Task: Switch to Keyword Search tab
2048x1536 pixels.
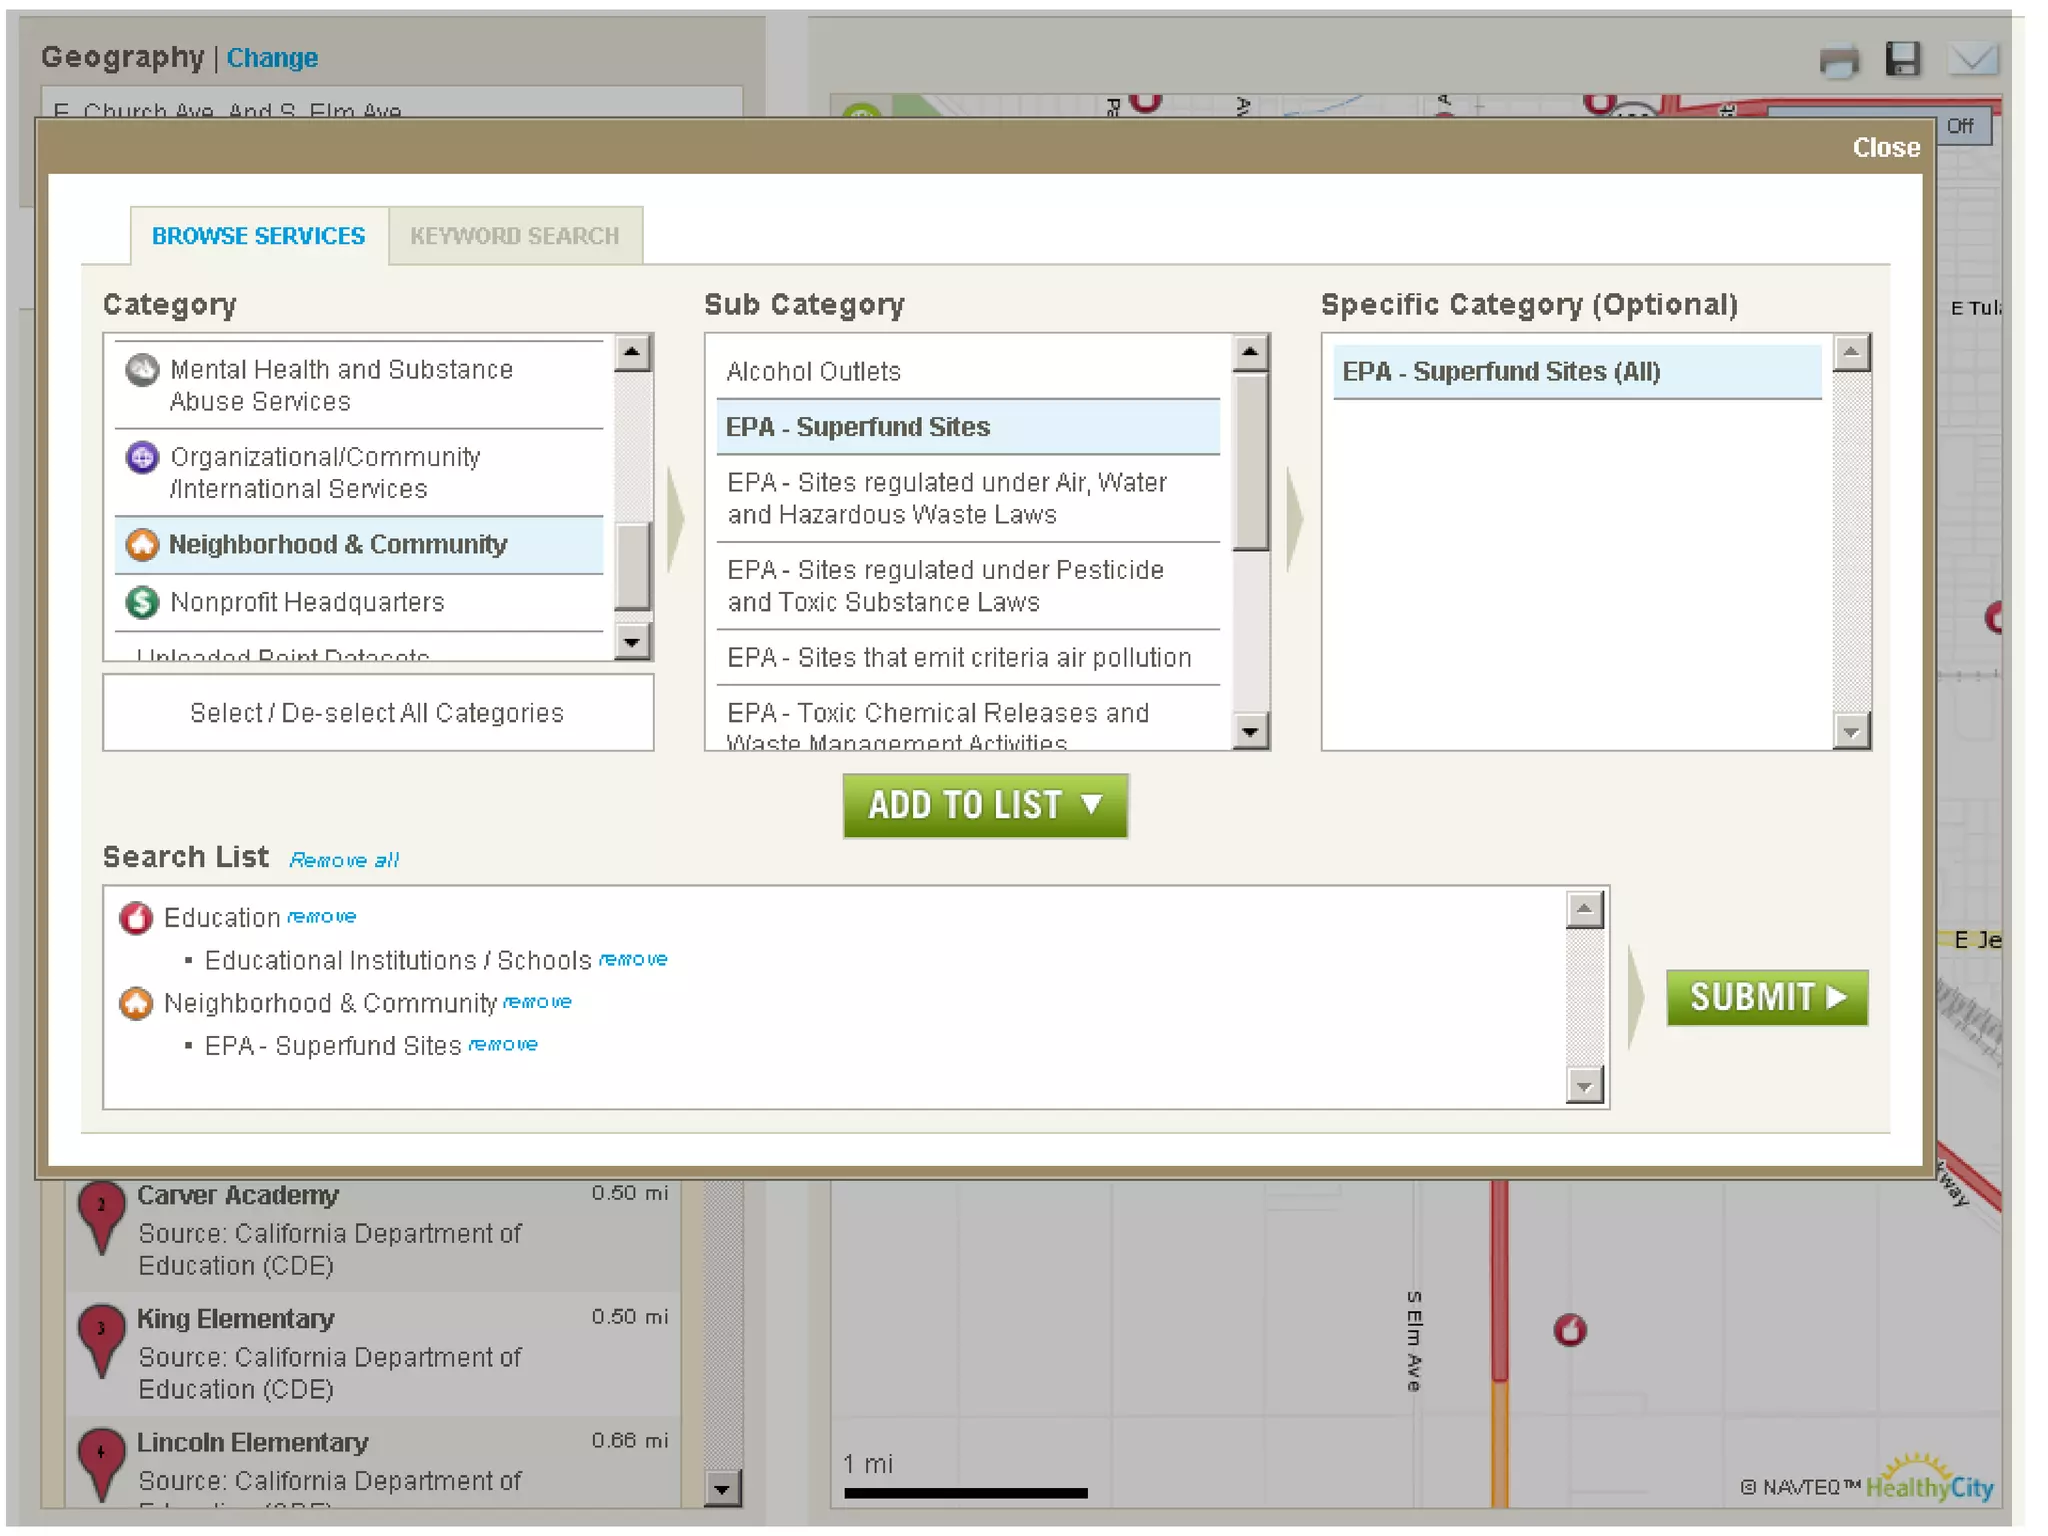Action: point(514,236)
